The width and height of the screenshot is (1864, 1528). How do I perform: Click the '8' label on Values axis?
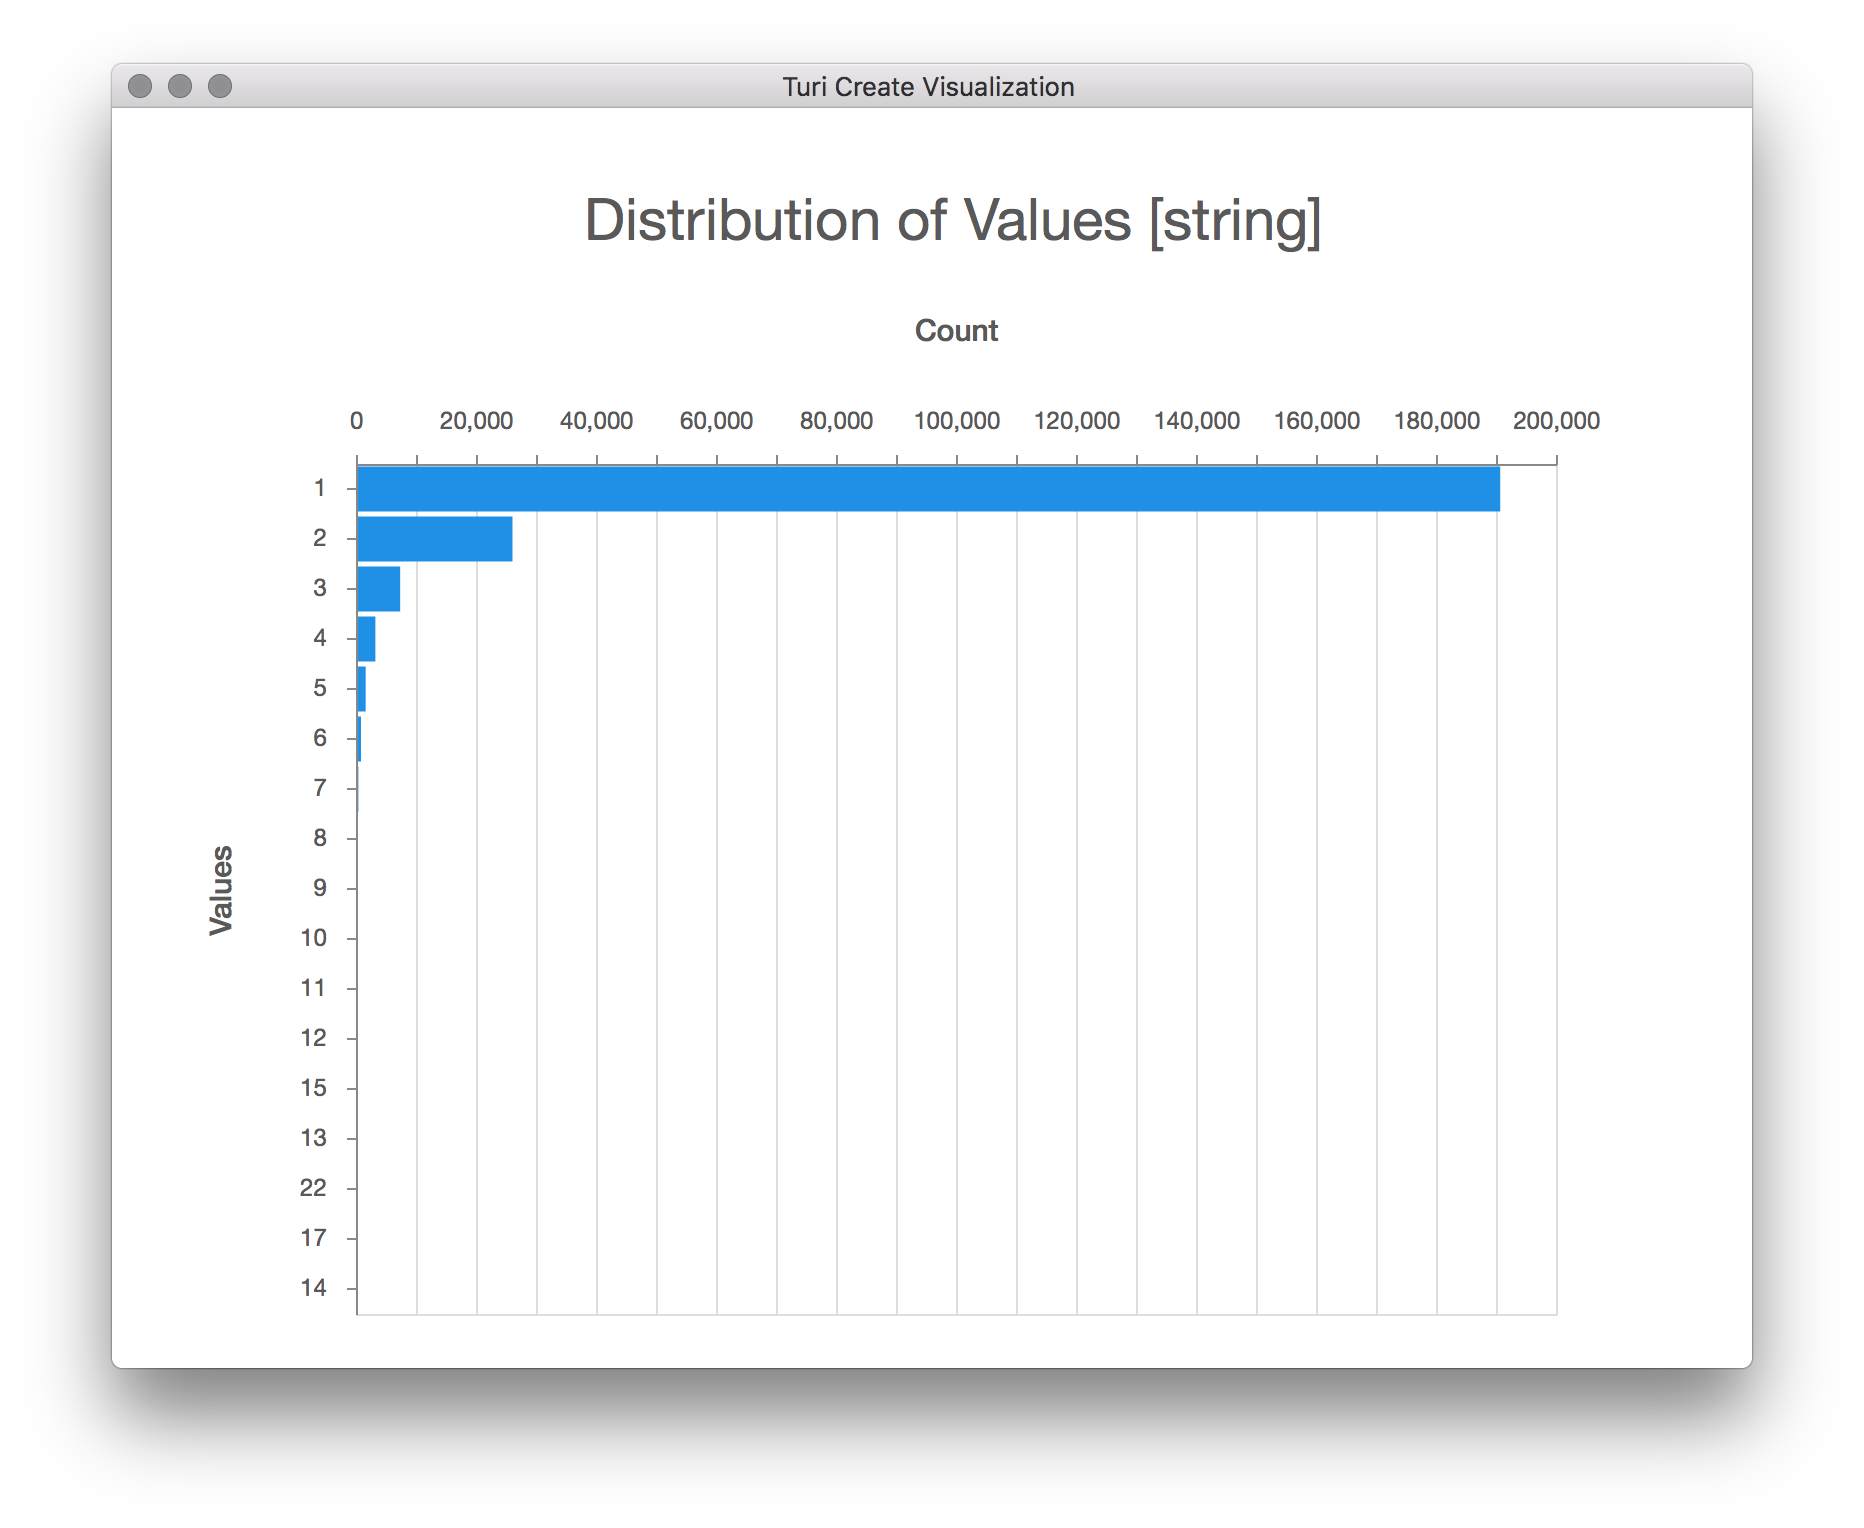(x=319, y=838)
